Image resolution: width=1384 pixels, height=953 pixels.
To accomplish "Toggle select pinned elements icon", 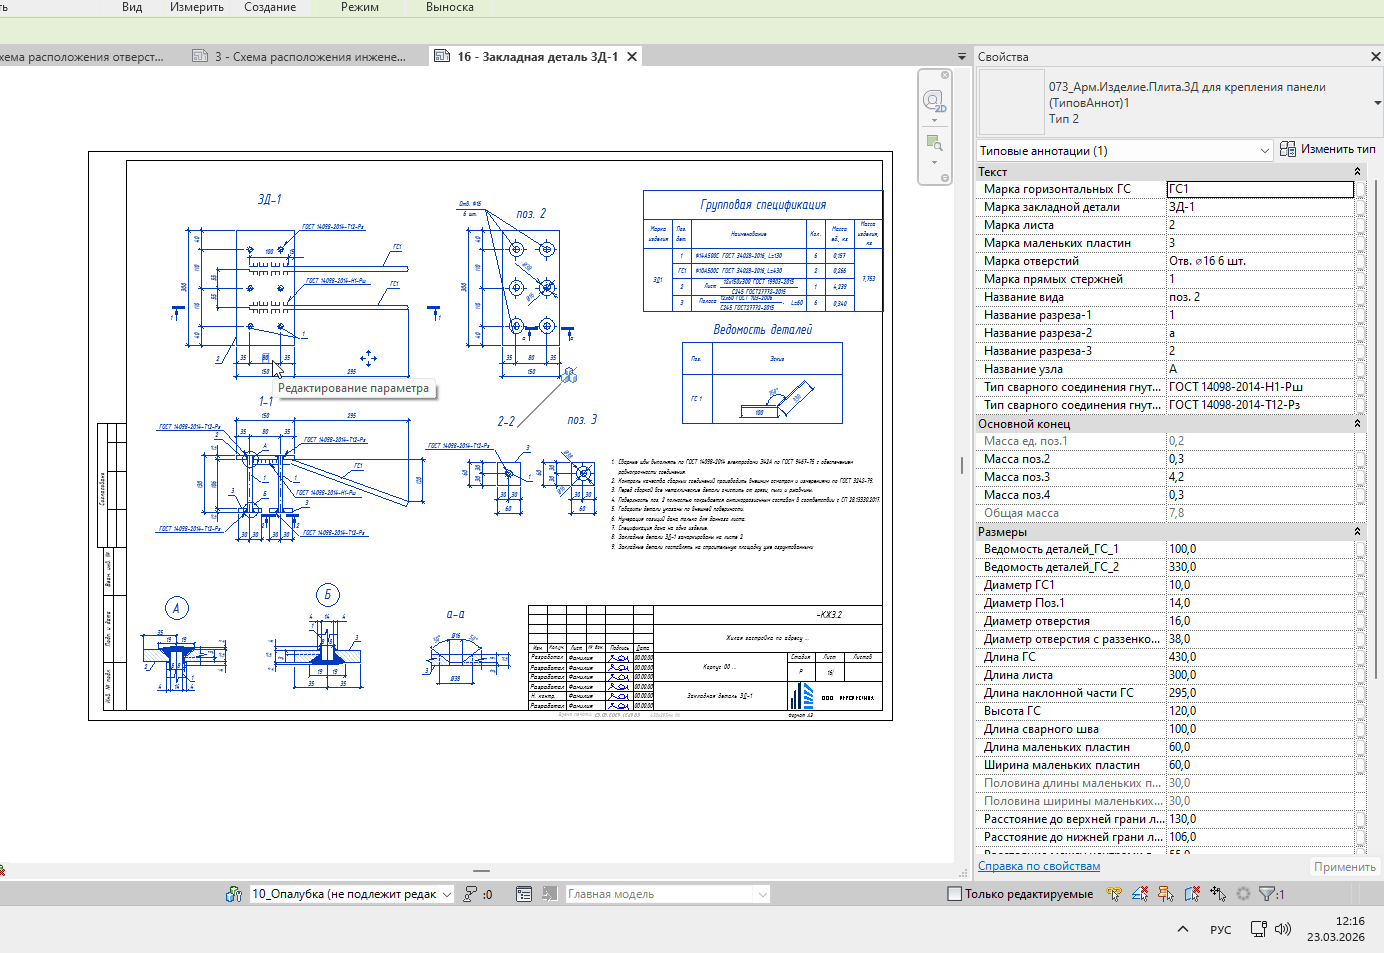I will point(1166,894).
